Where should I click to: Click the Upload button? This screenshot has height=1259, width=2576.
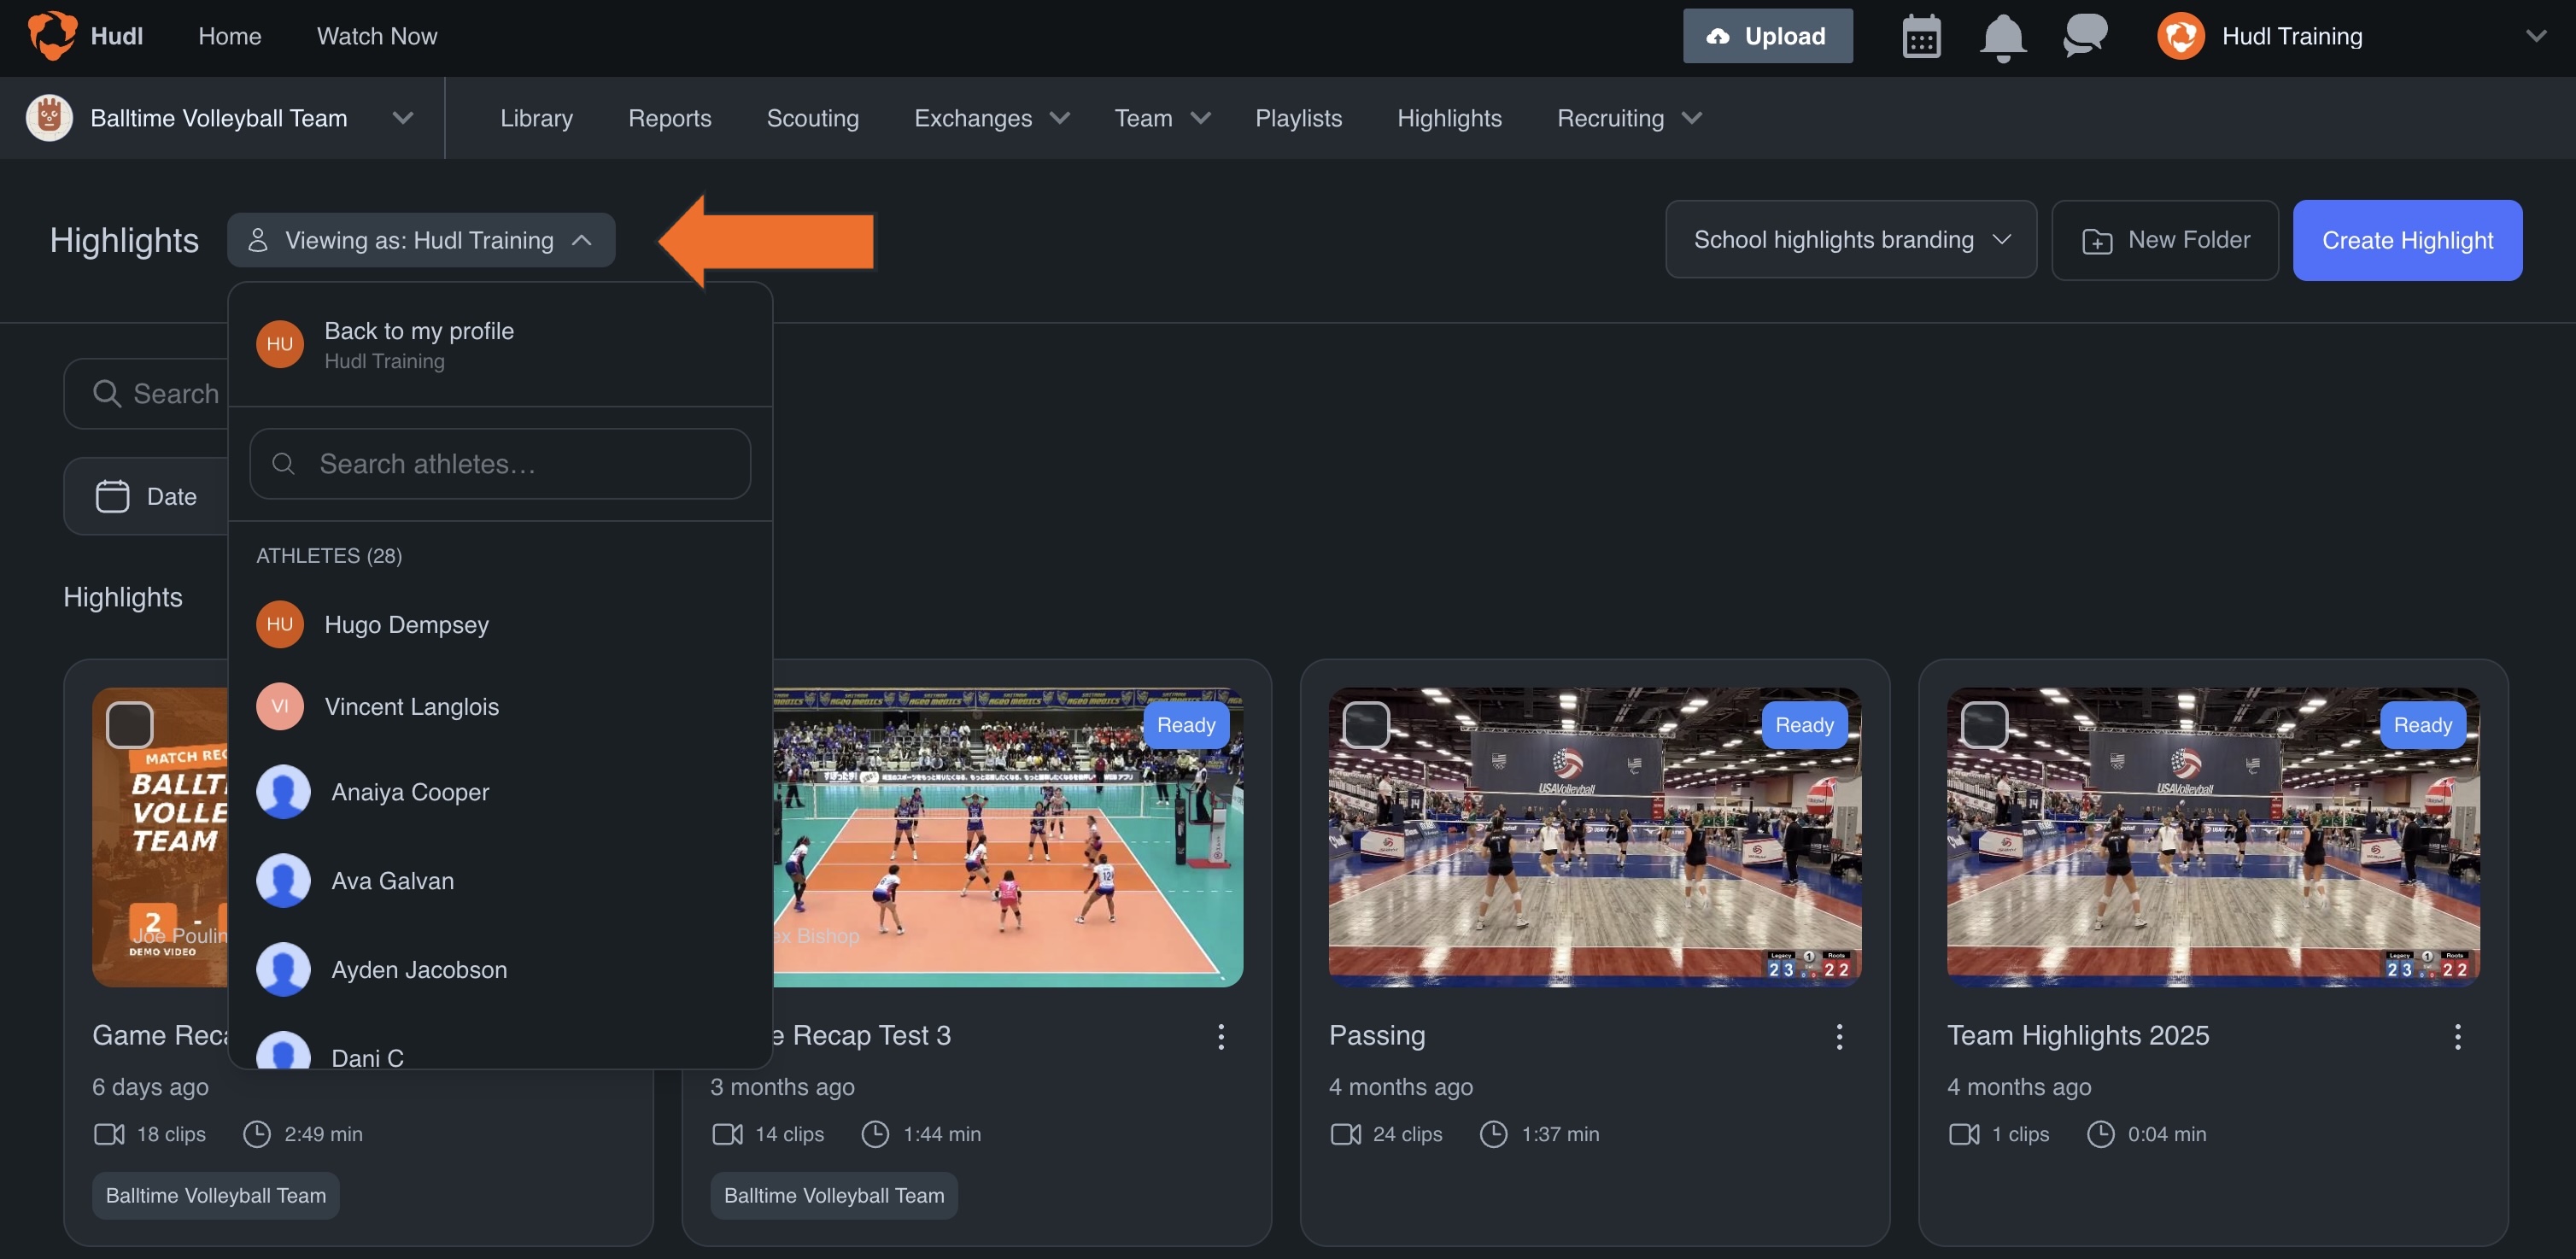pyautogui.click(x=1767, y=36)
